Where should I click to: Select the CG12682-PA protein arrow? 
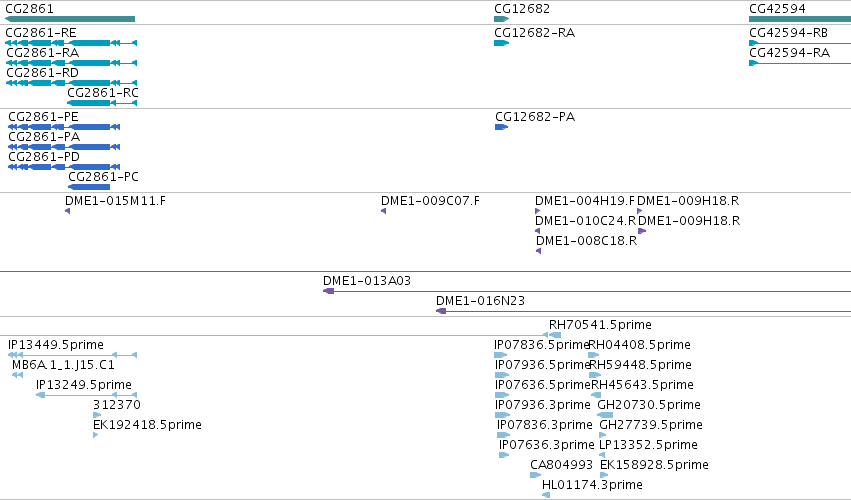[x=501, y=127]
